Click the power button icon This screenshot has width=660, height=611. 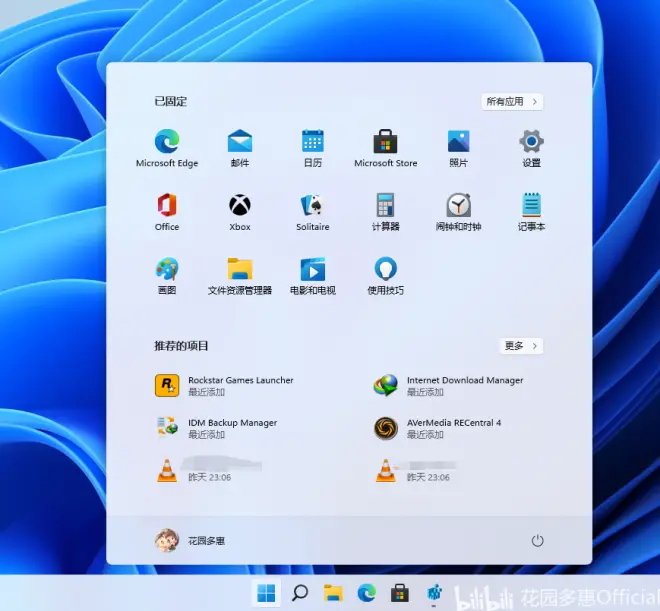[x=538, y=540]
